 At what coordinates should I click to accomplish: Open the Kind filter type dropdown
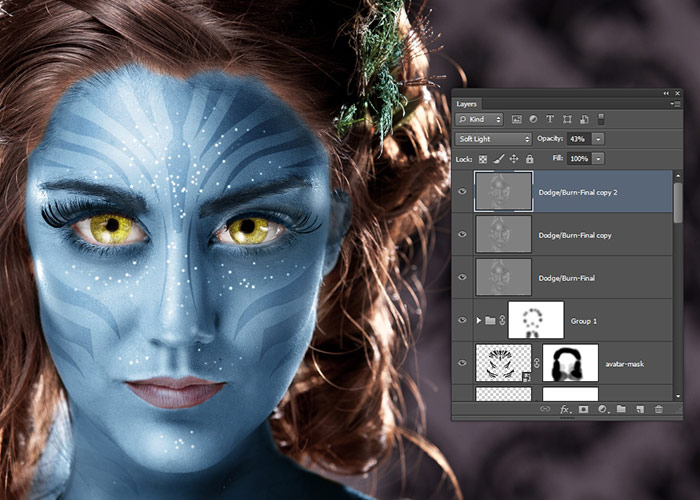(x=479, y=119)
